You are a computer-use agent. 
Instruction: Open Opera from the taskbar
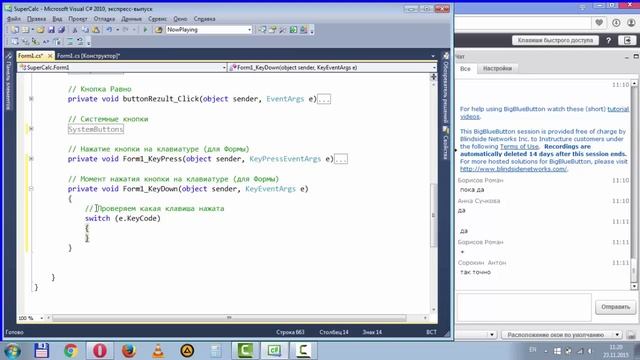(x=100, y=351)
